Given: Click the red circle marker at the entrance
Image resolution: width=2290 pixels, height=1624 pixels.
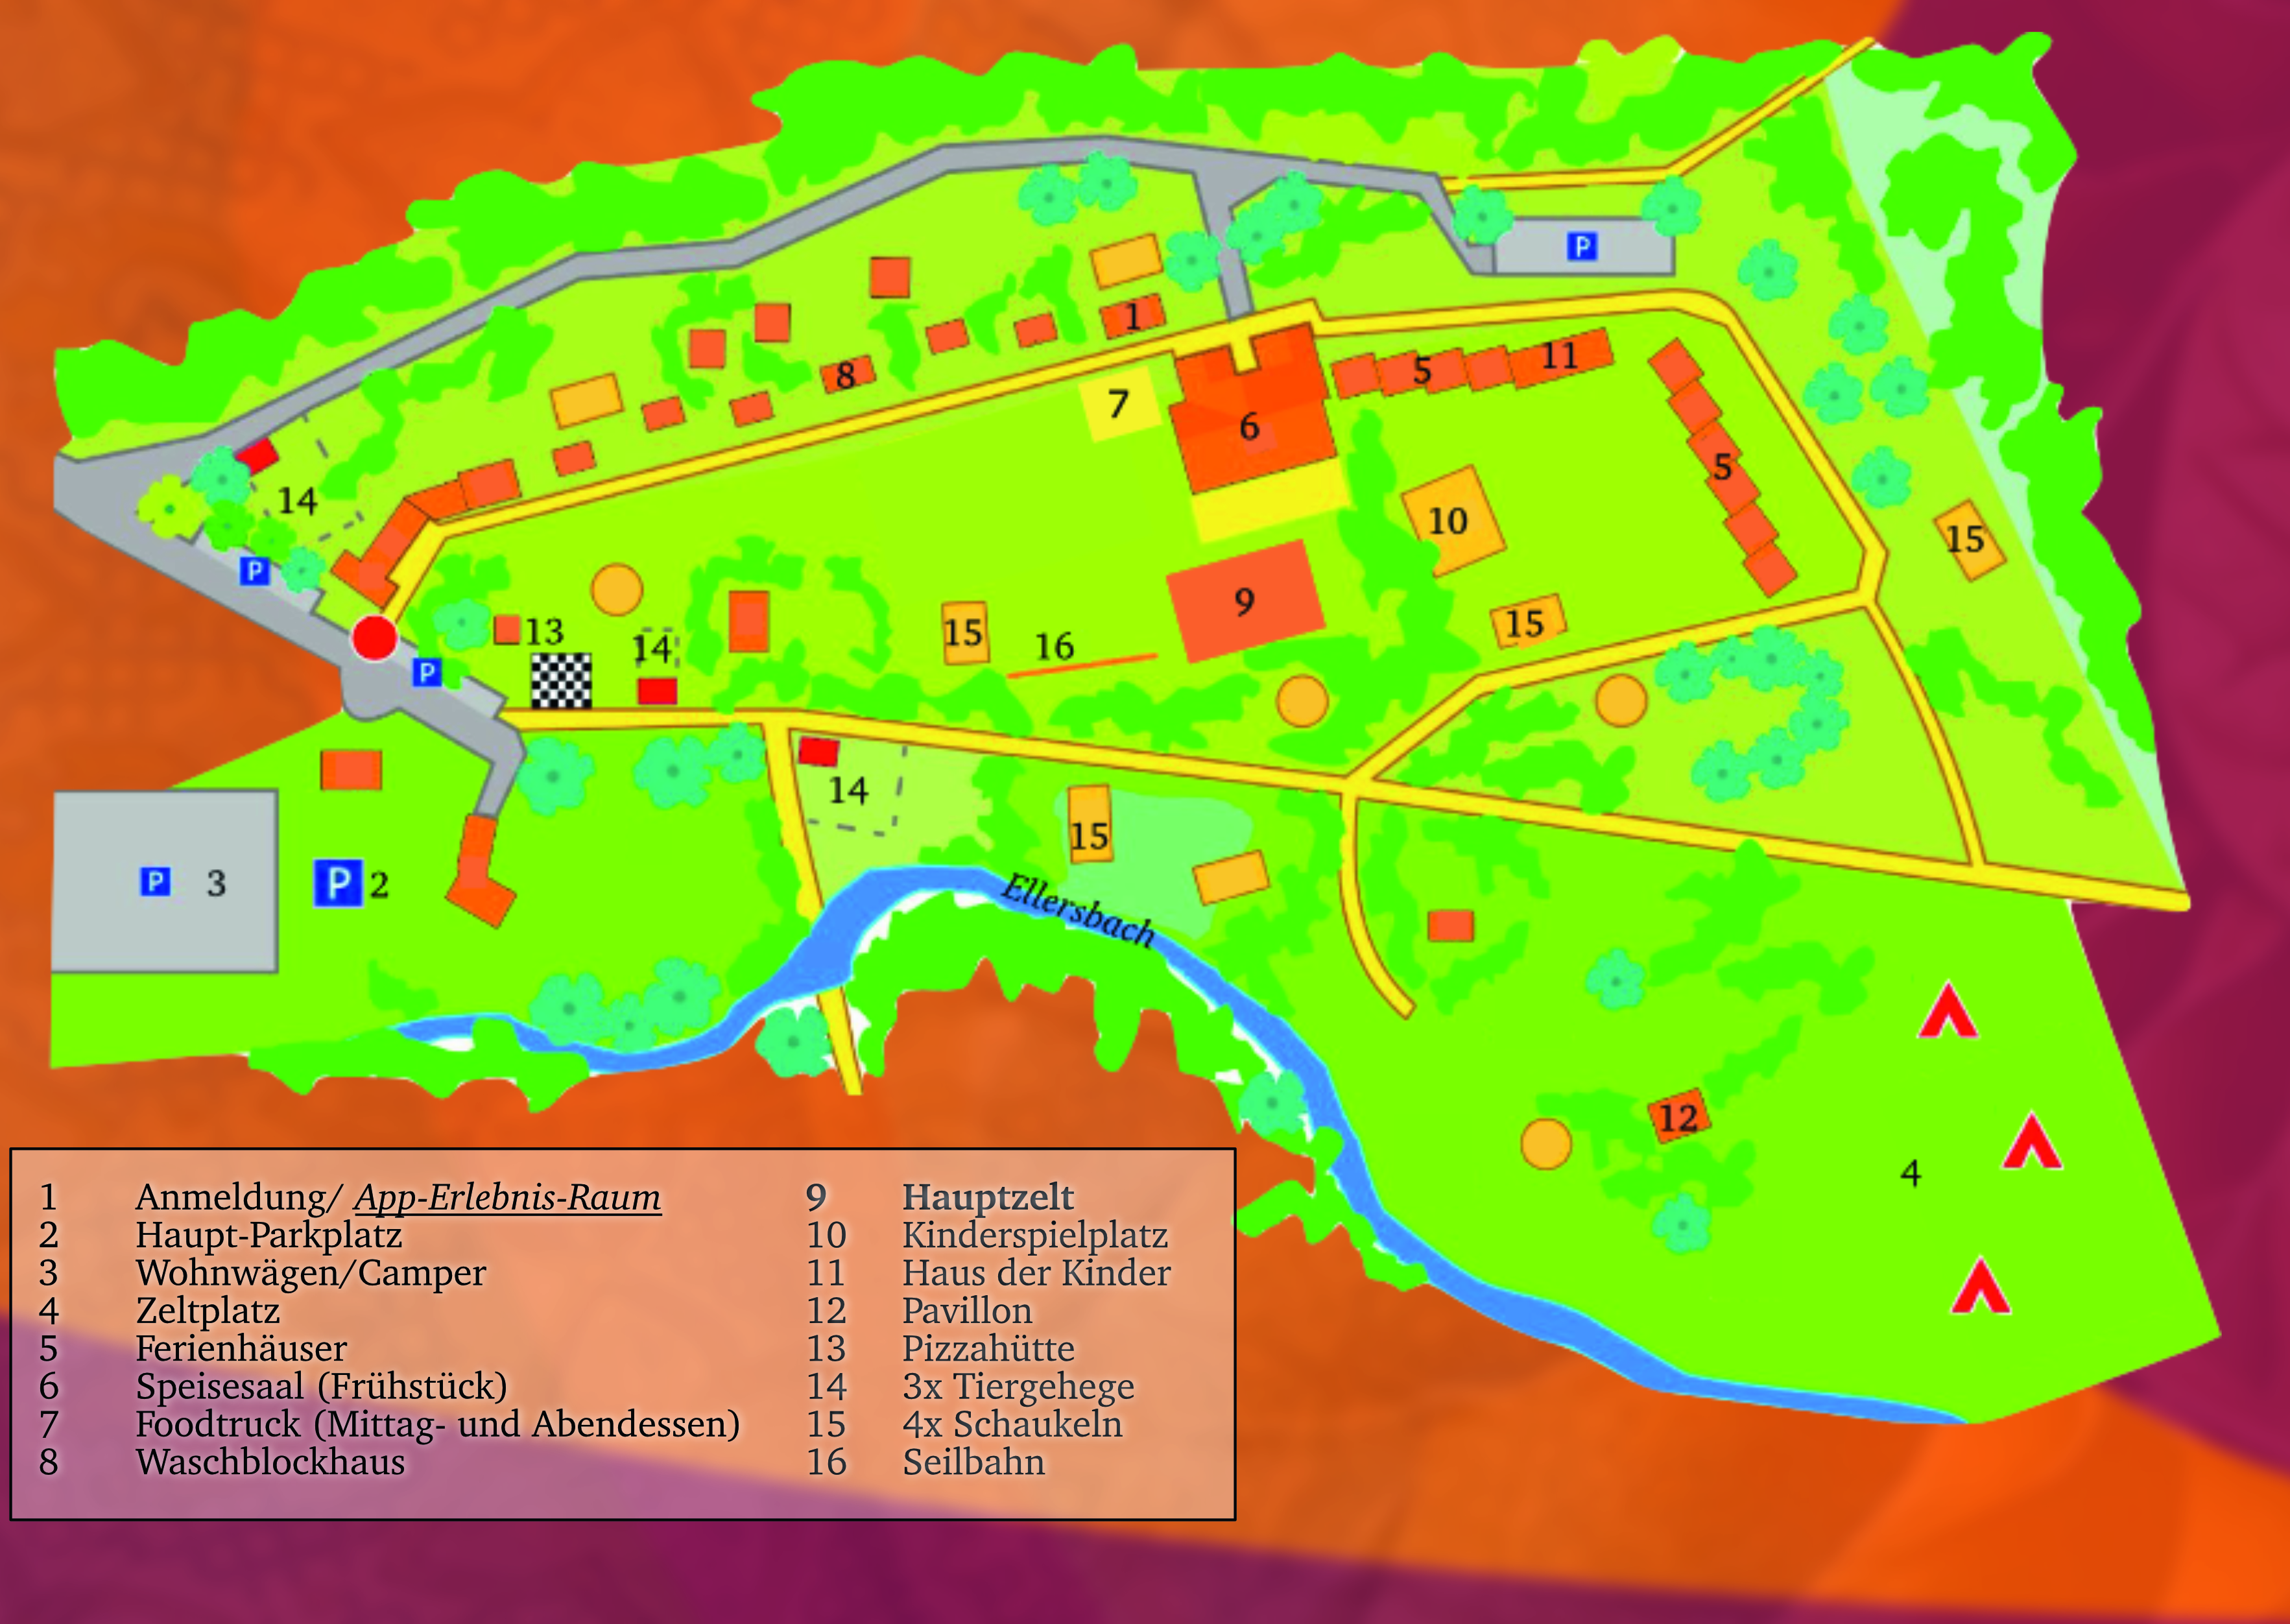Looking at the screenshot, I should coord(375,638).
